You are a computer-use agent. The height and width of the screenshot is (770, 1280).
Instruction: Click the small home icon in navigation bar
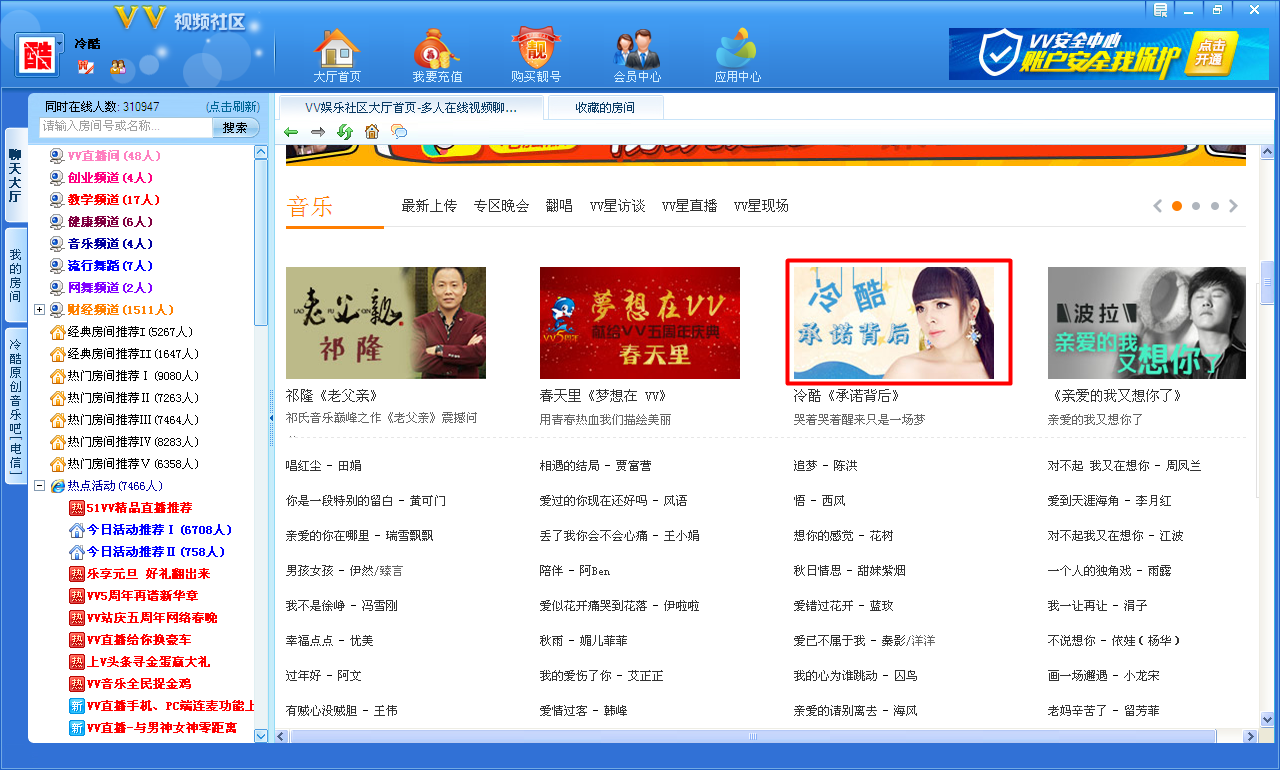(x=372, y=132)
